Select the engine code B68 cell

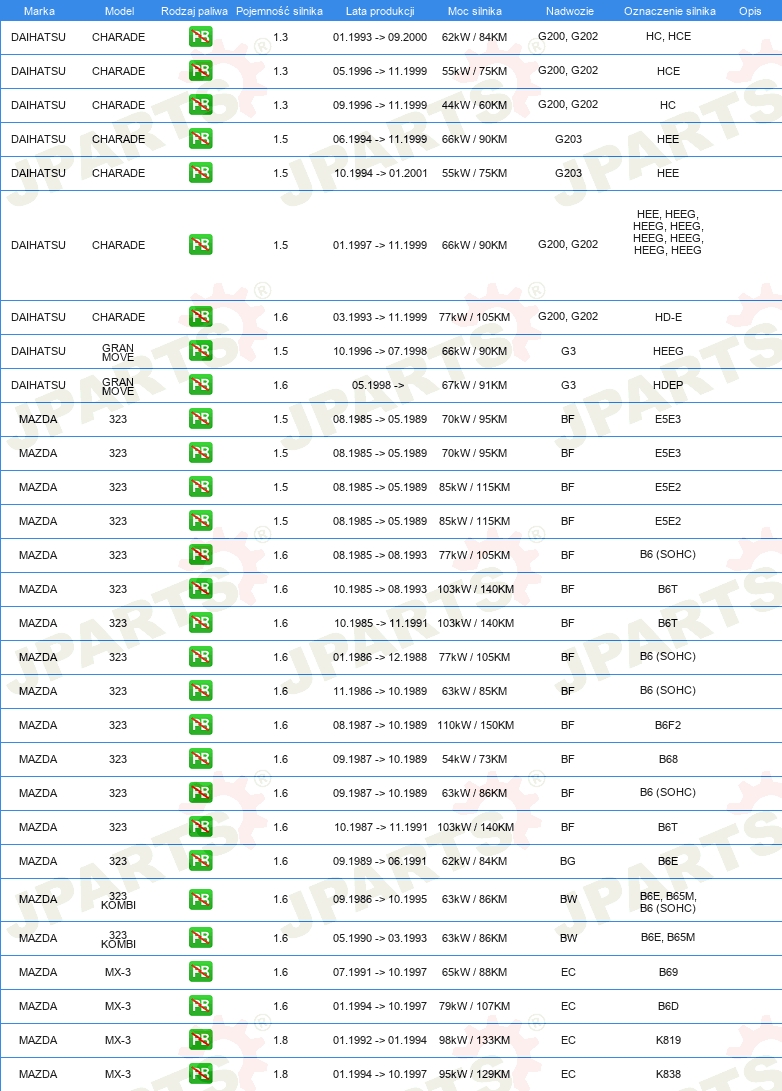tap(668, 760)
